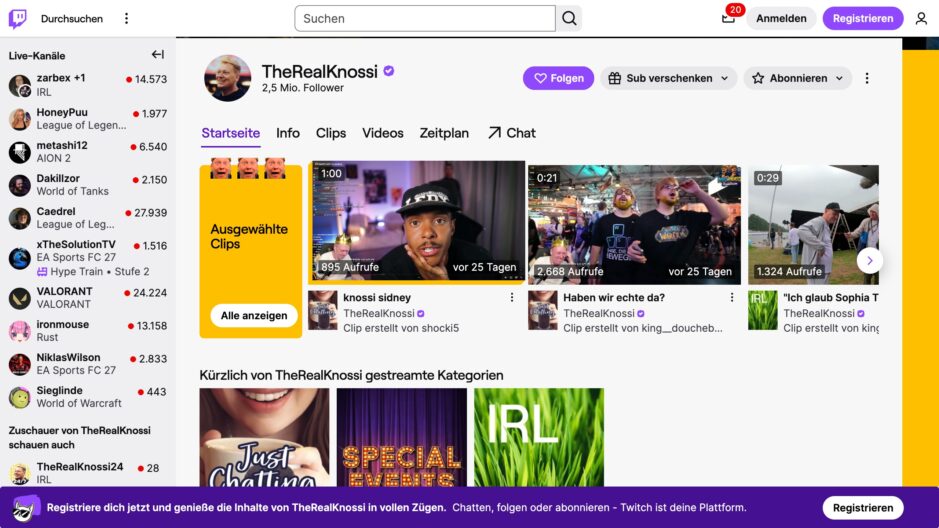Open the Special Events category tile

(x=401, y=438)
